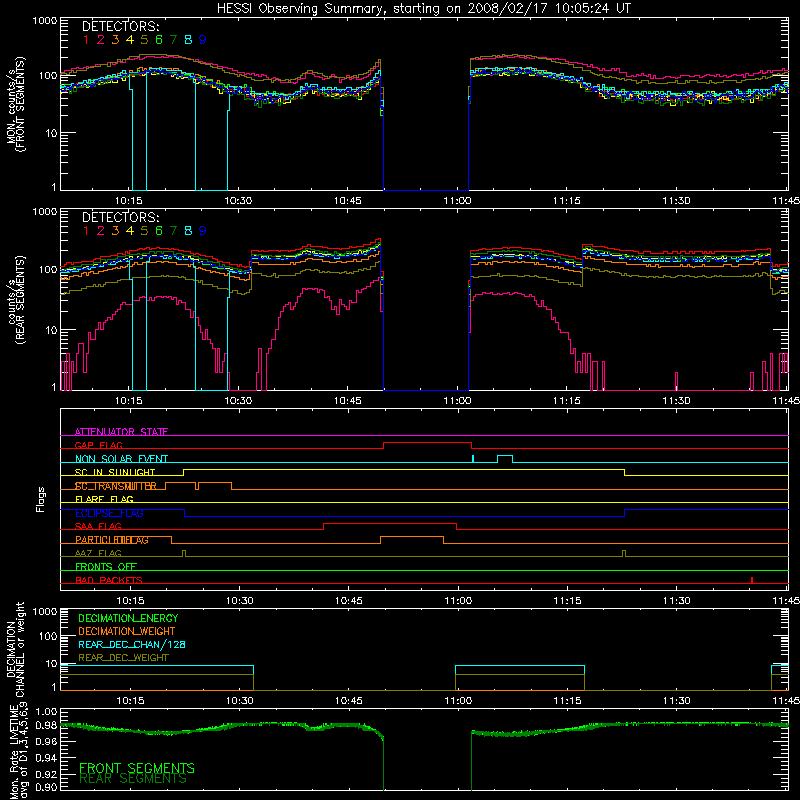Click the FRONTS_OFF flag label
This screenshot has width=800, height=800.
click(106, 567)
